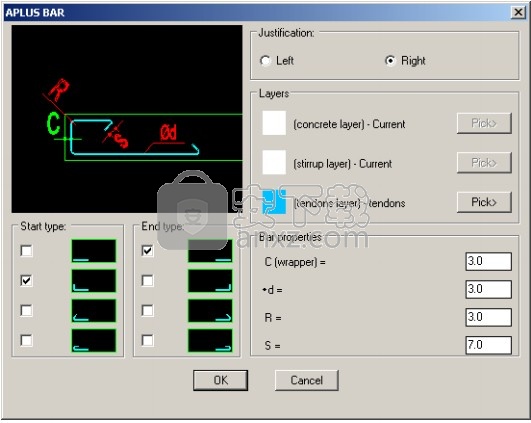Cancel the APLUS BAR dialog
The height and width of the screenshot is (423, 531).
[306, 380]
